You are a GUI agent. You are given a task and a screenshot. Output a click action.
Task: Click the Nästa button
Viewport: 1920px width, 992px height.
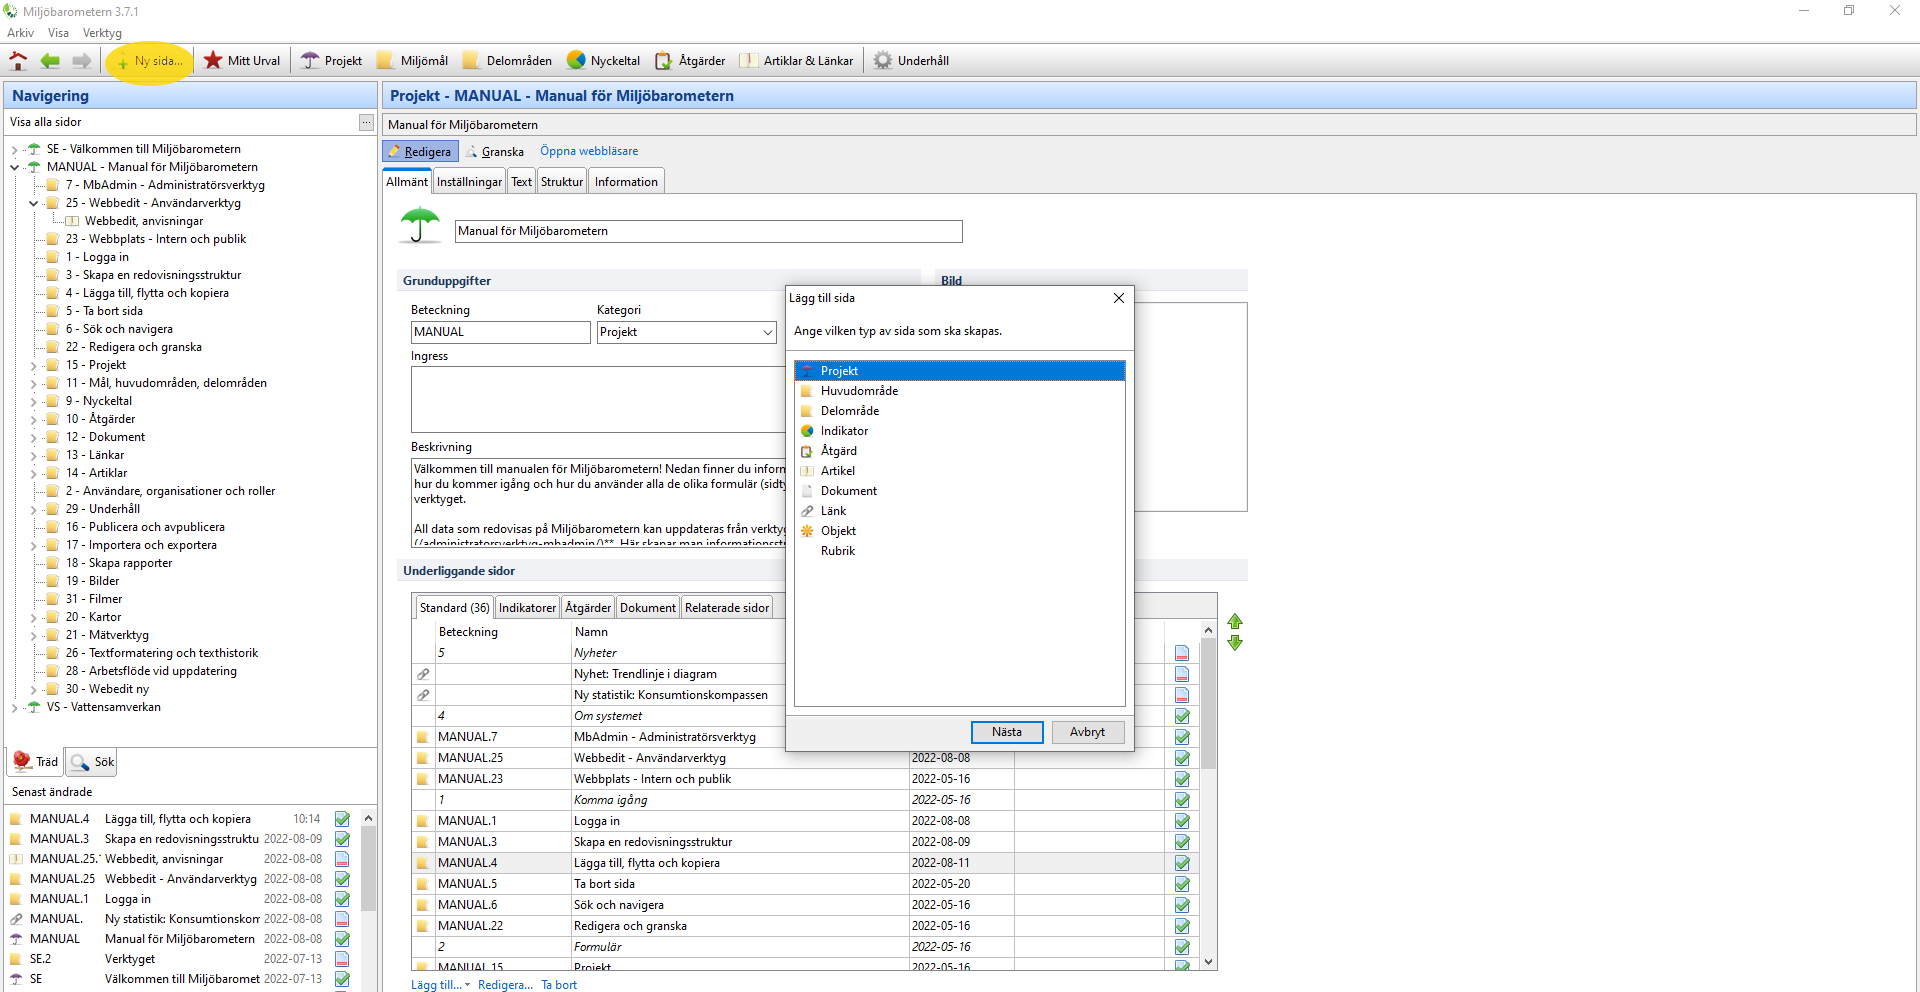1006,732
